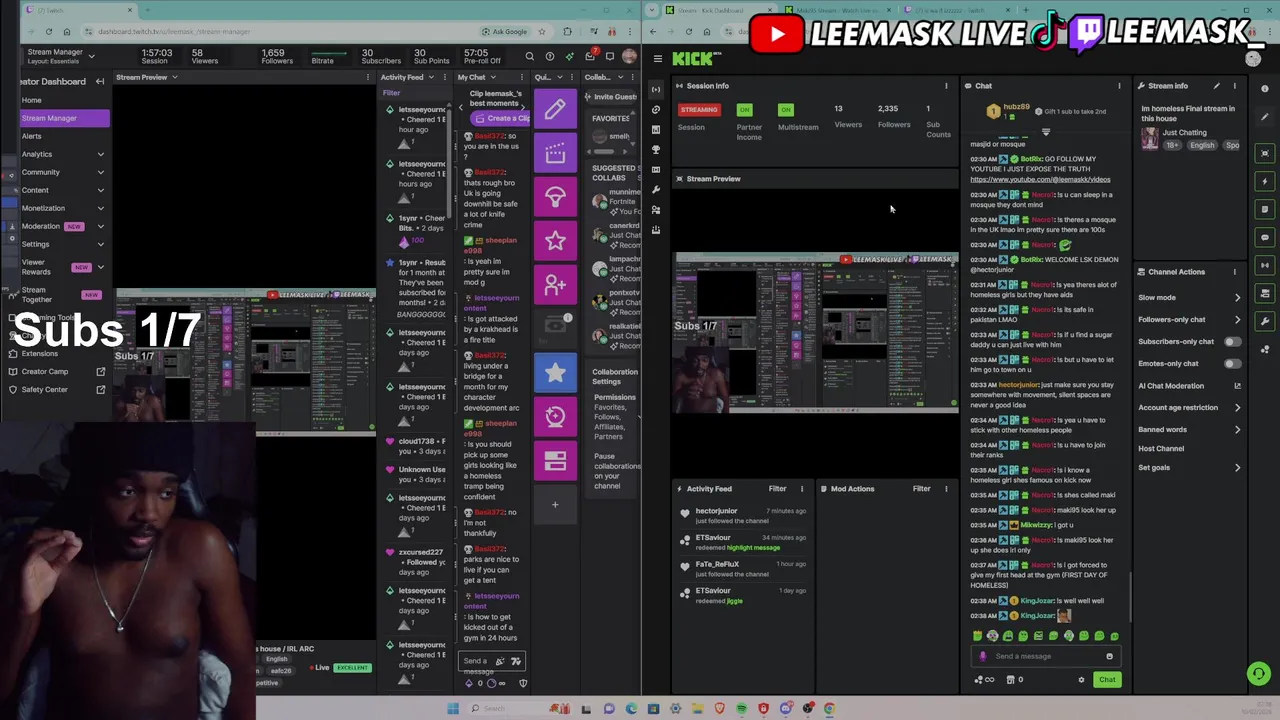
Task: Edit Kick Stream info with pencil icon
Action: [x=1217, y=86]
